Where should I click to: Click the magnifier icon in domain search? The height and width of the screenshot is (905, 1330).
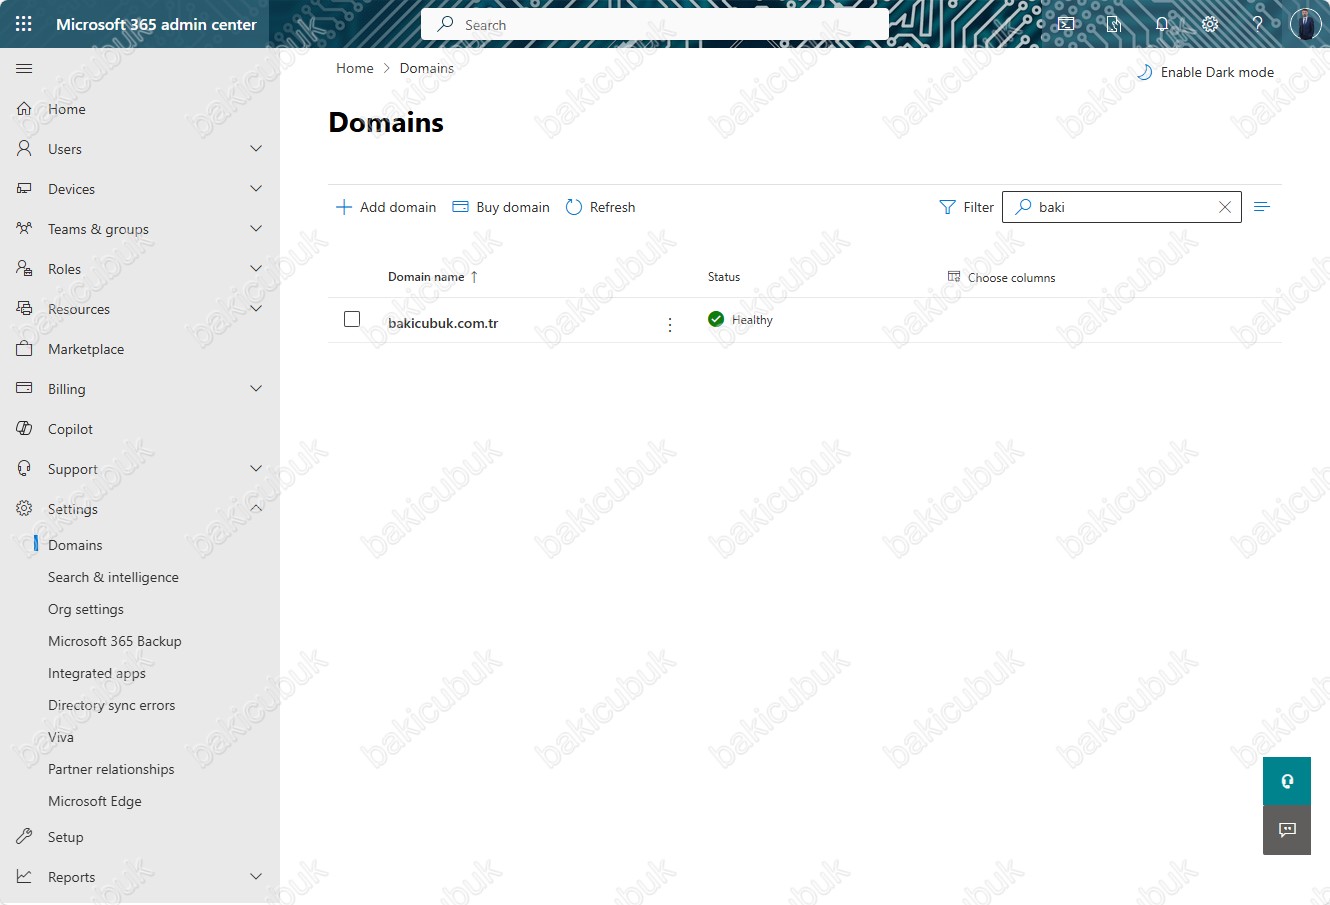1024,207
